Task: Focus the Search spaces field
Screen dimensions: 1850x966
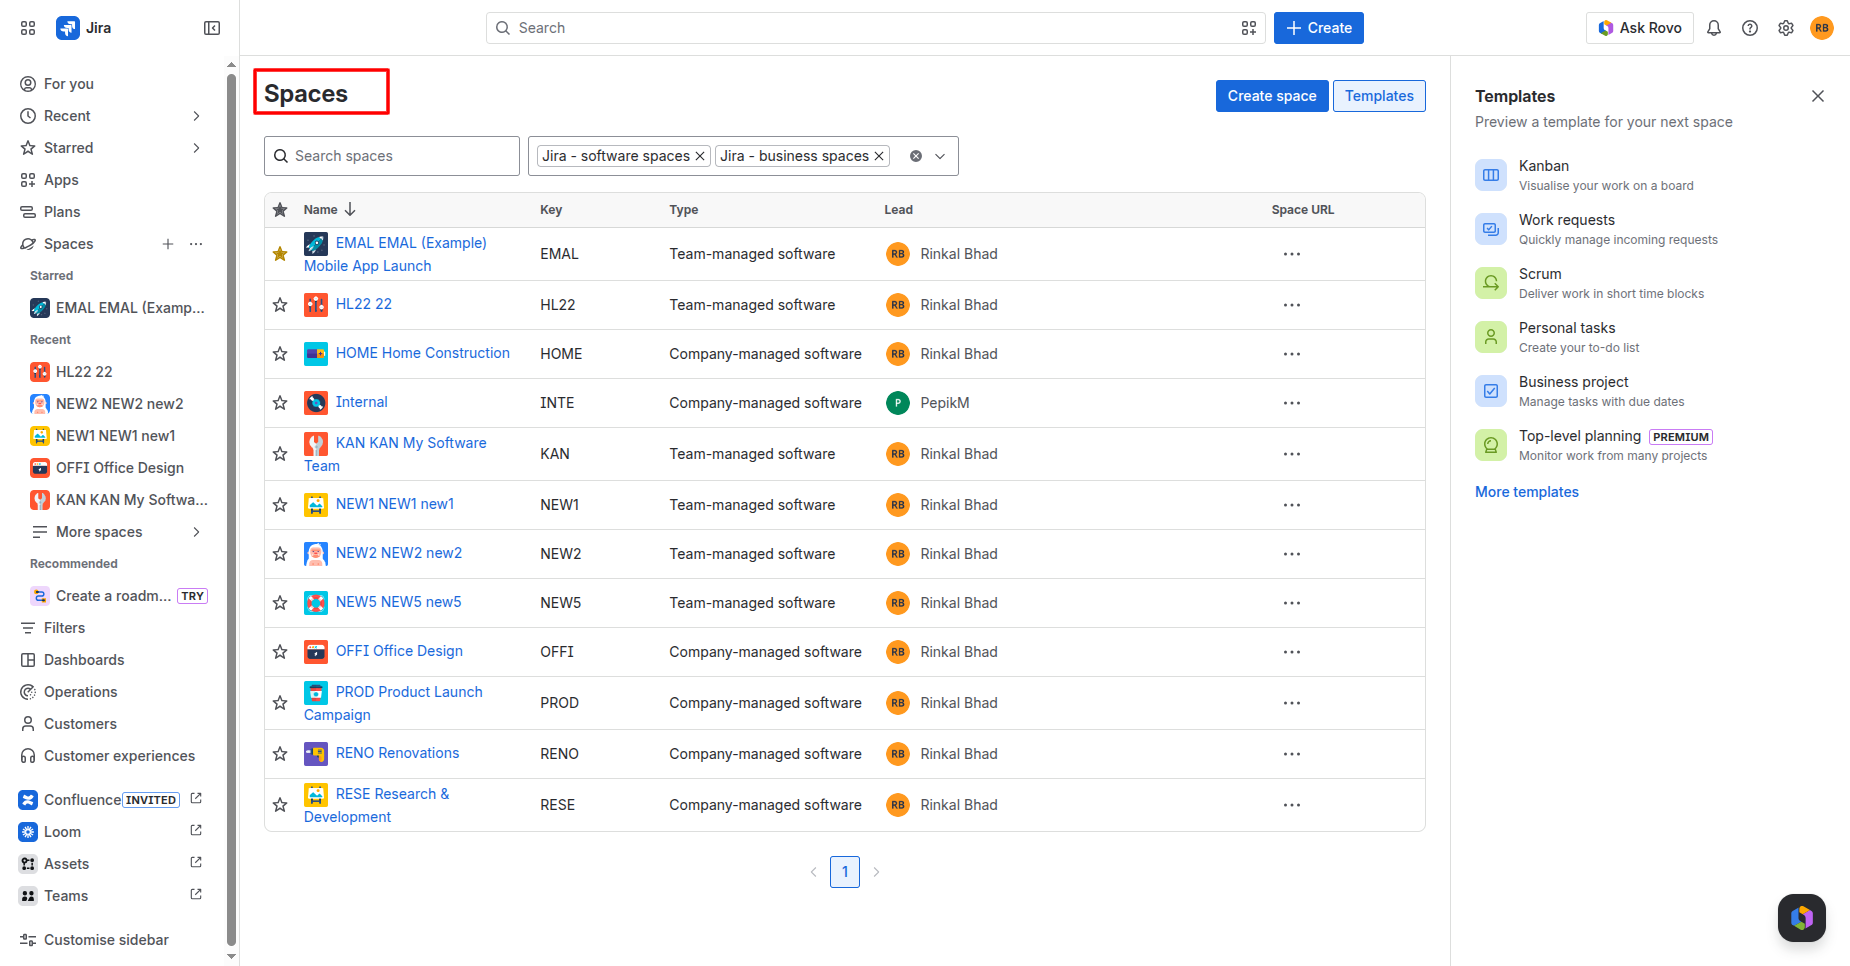Action: 392,156
